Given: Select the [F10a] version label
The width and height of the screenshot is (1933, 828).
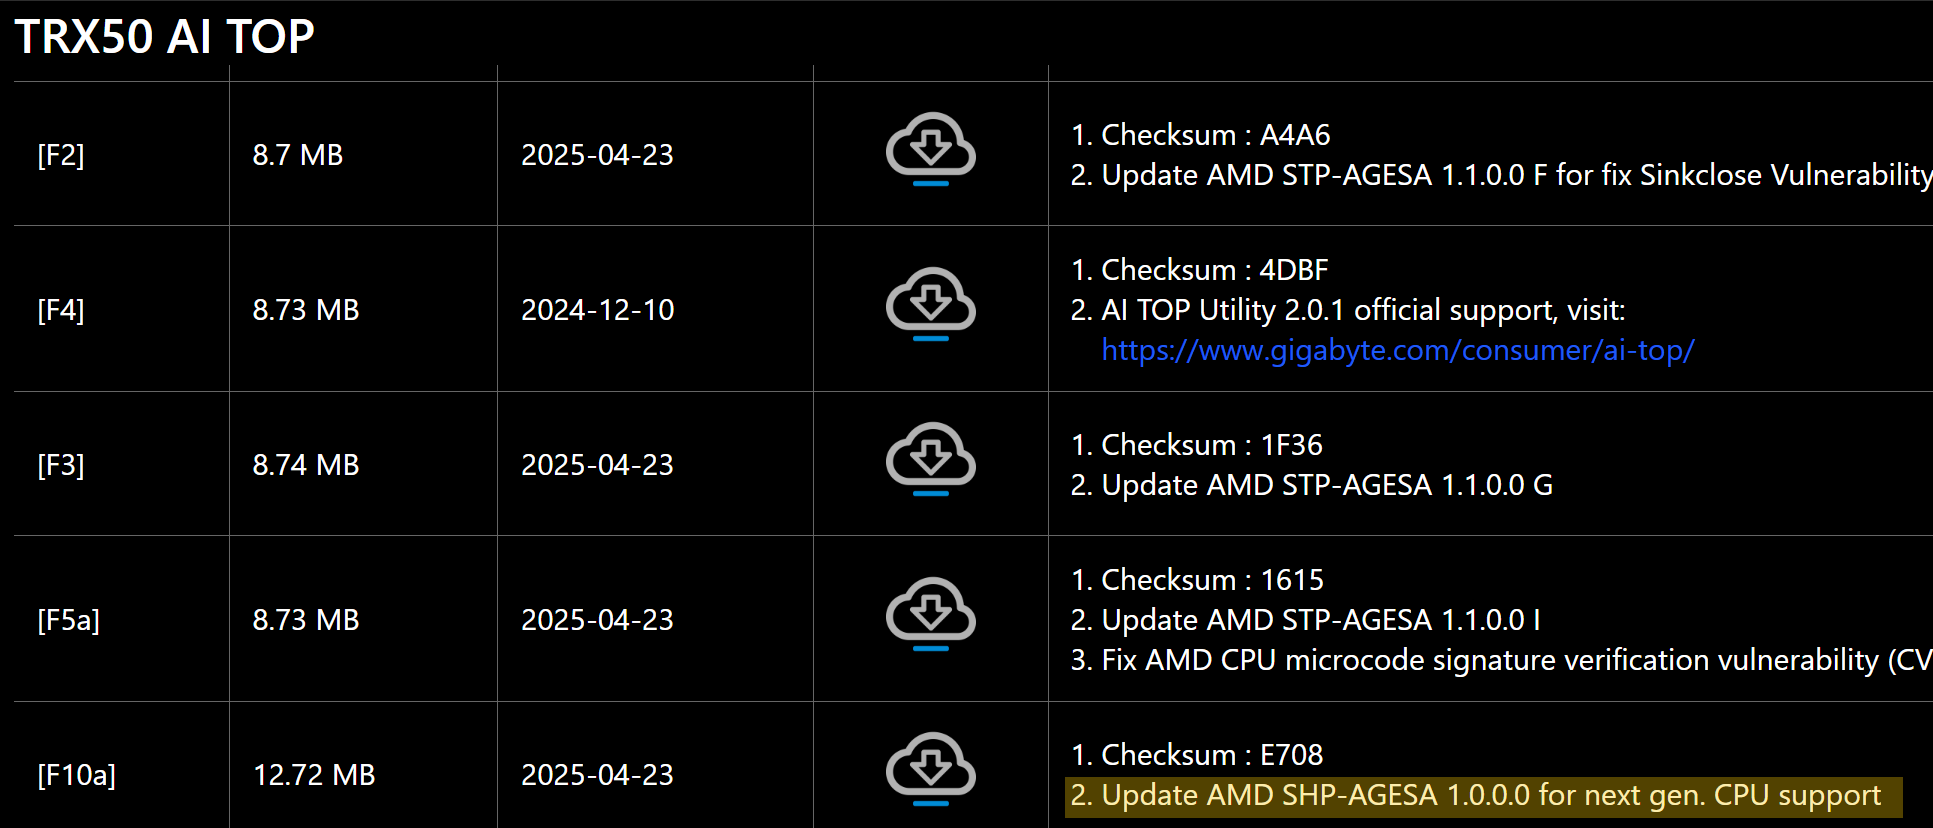Looking at the screenshot, I should [77, 775].
